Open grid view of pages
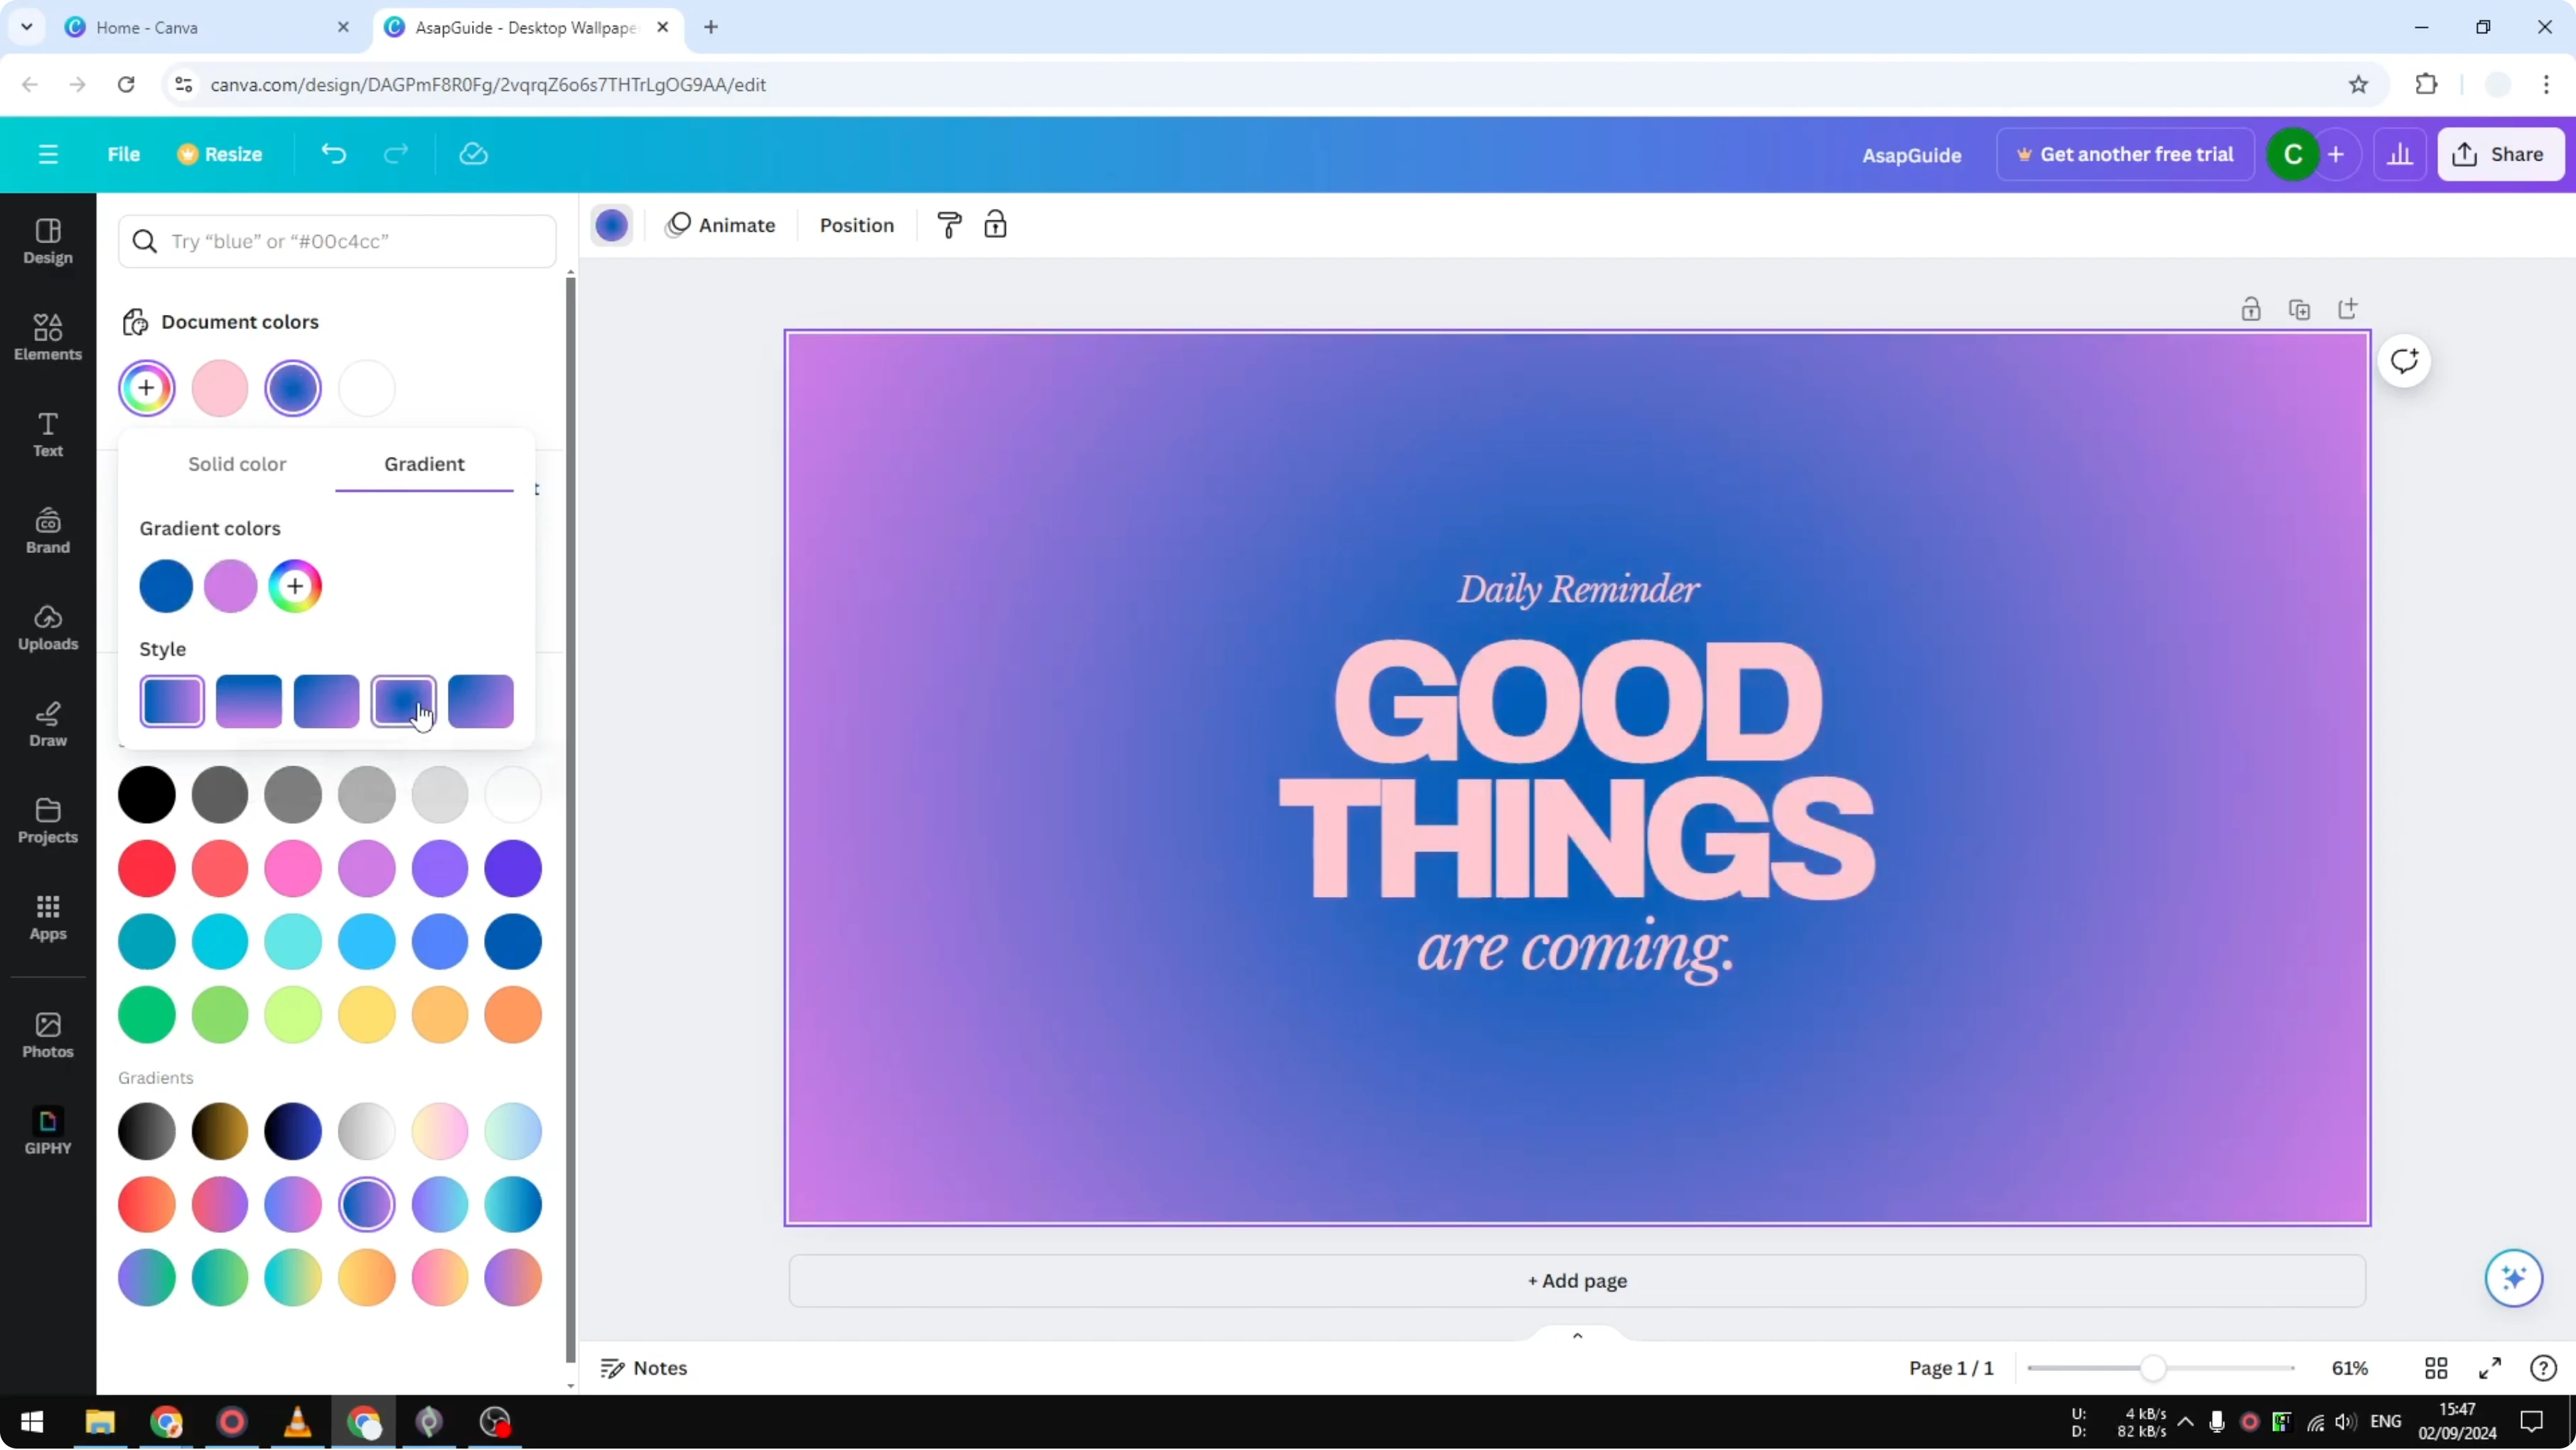The image size is (2576, 1450). click(x=2436, y=1368)
